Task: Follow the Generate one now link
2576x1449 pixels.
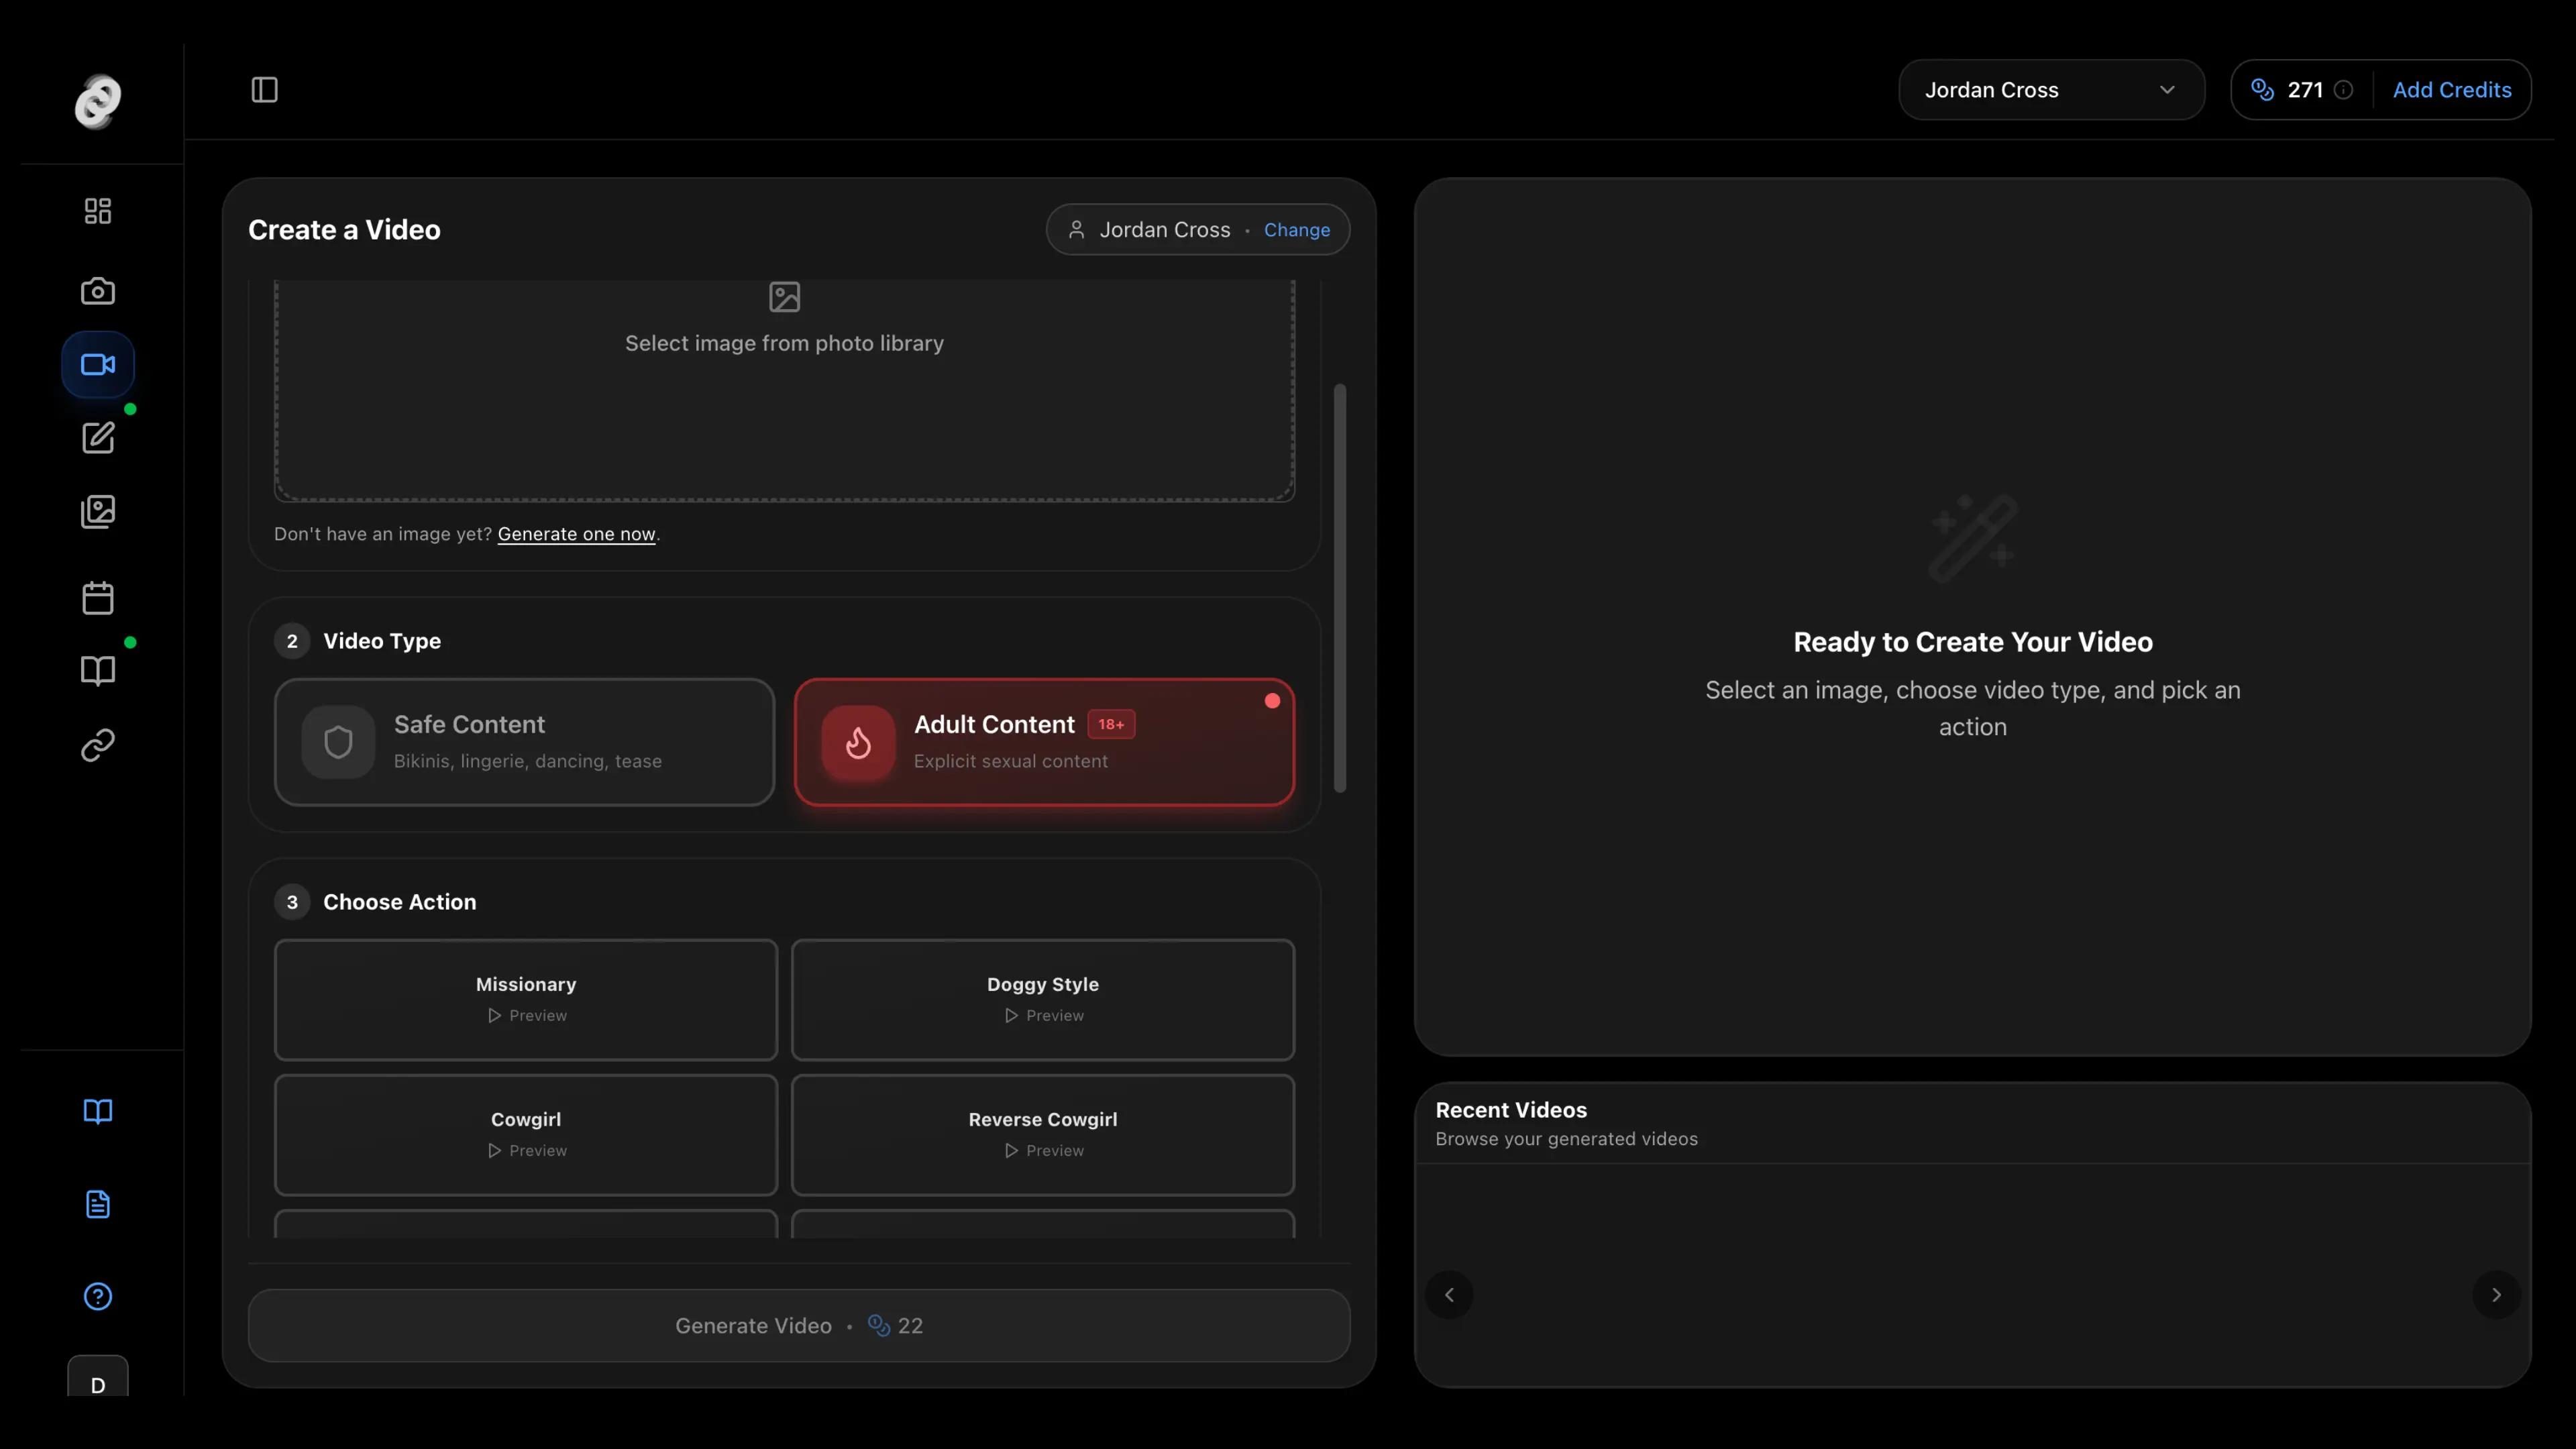Action: [x=576, y=534]
